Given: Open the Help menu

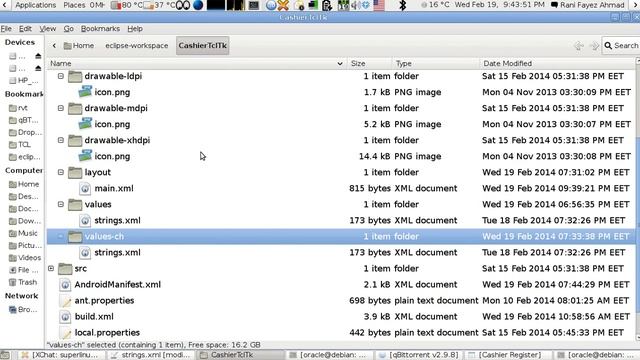Looking at the screenshot, I should tap(135, 29).
